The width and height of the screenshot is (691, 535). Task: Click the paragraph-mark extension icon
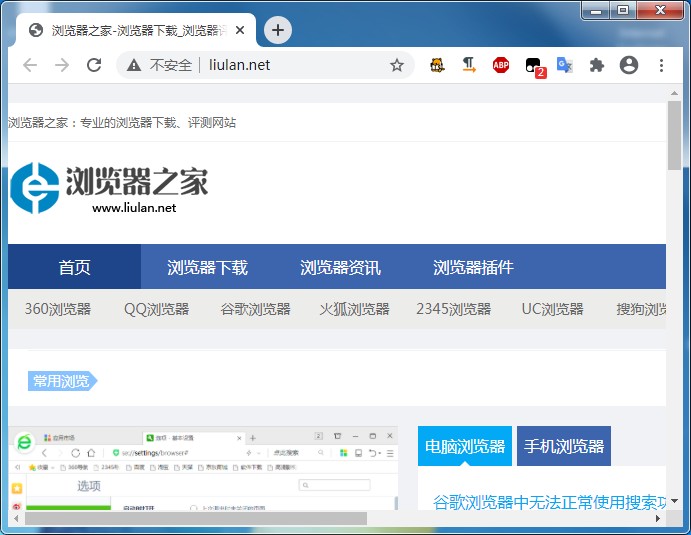[469, 65]
